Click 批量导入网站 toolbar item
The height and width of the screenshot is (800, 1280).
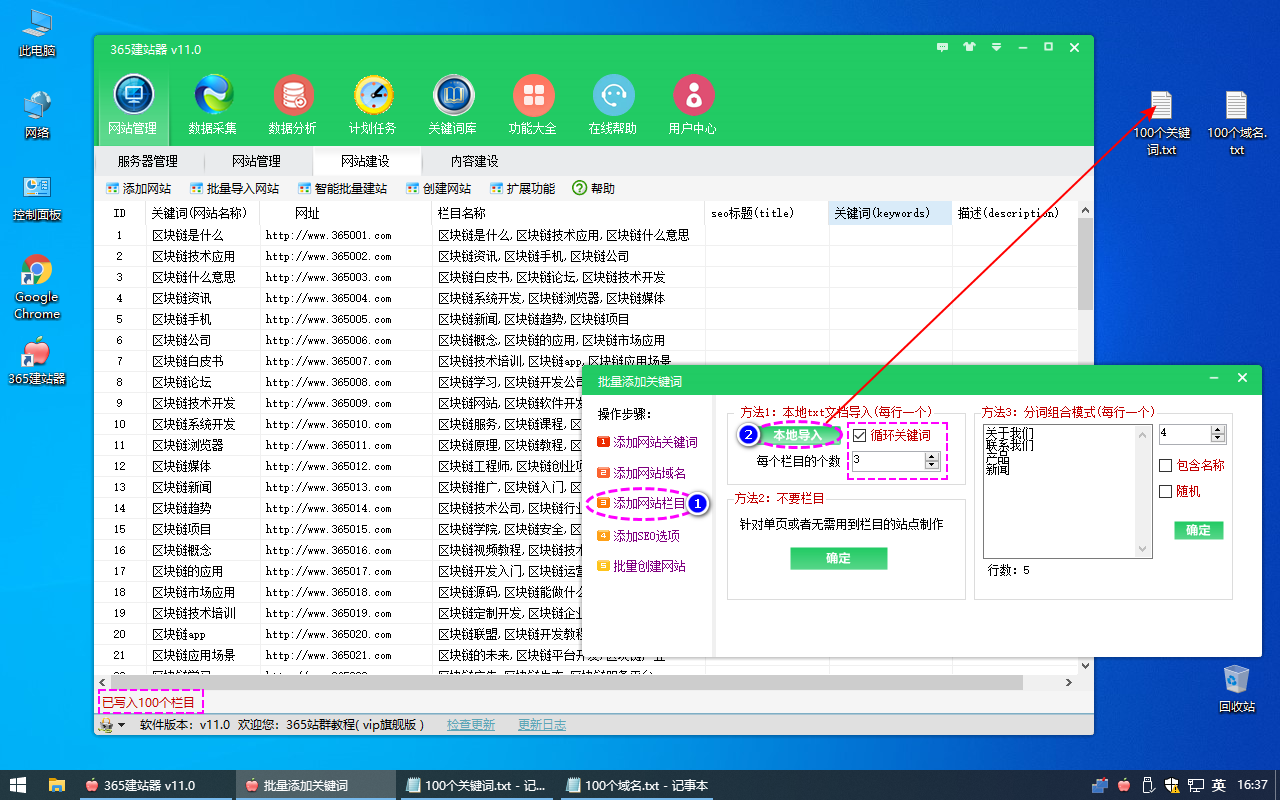click(x=234, y=188)
